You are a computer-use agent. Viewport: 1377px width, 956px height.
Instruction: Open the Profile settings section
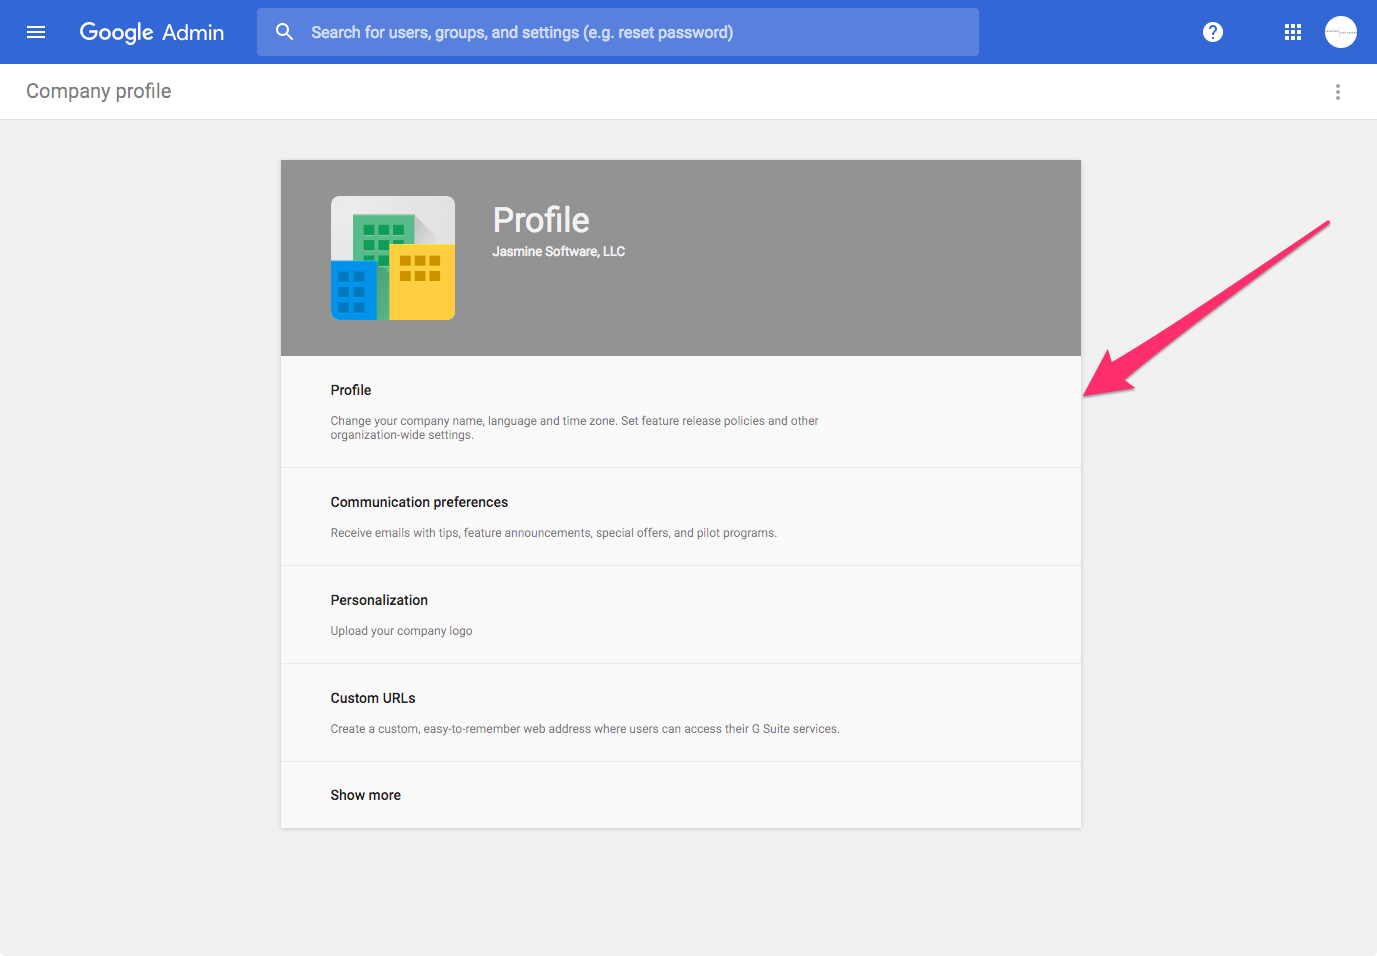click(681, 412)
